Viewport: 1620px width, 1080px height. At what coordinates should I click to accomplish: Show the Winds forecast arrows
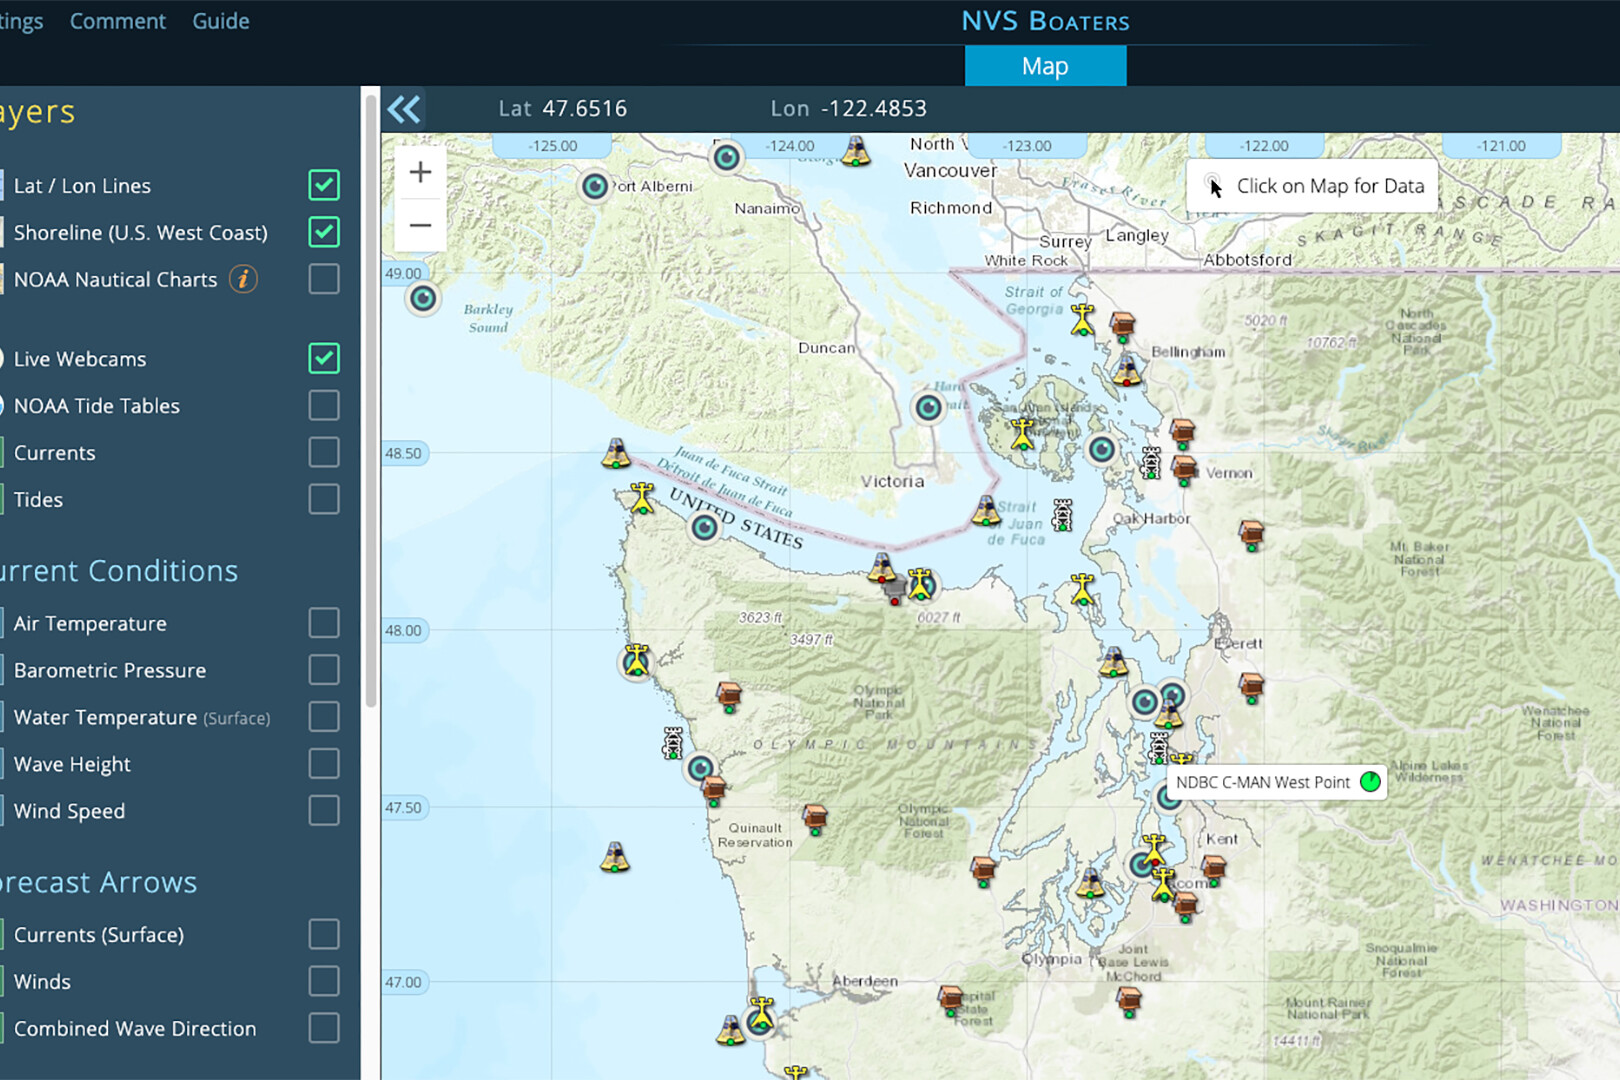coord(324,981)
